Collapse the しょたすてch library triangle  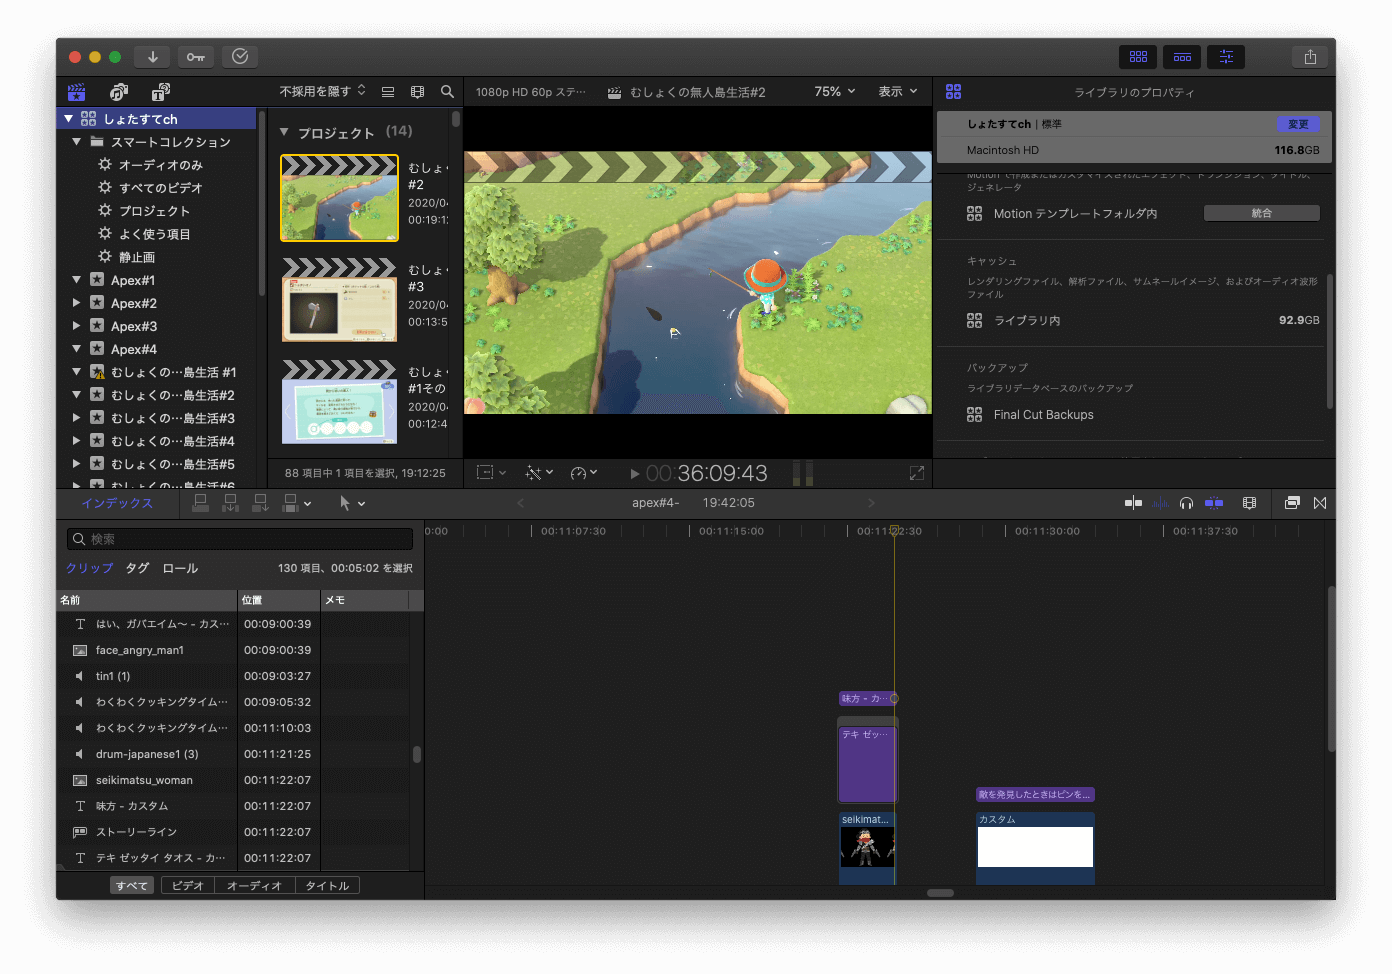pyautogui.click(x=68, y=118)
